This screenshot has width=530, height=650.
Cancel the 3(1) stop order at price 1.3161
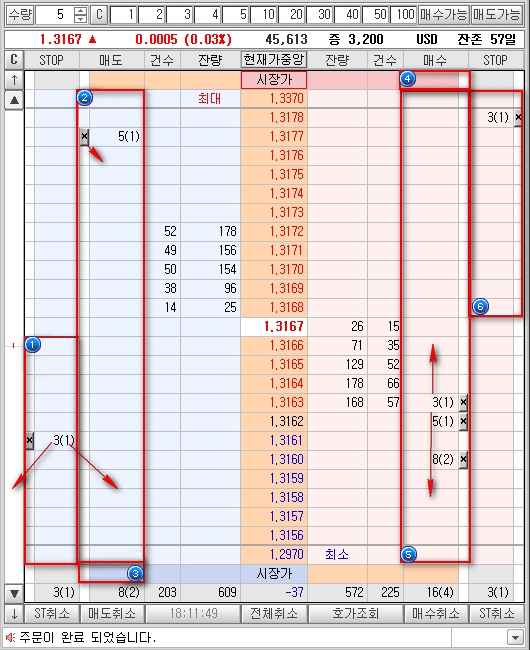(29, 440)
